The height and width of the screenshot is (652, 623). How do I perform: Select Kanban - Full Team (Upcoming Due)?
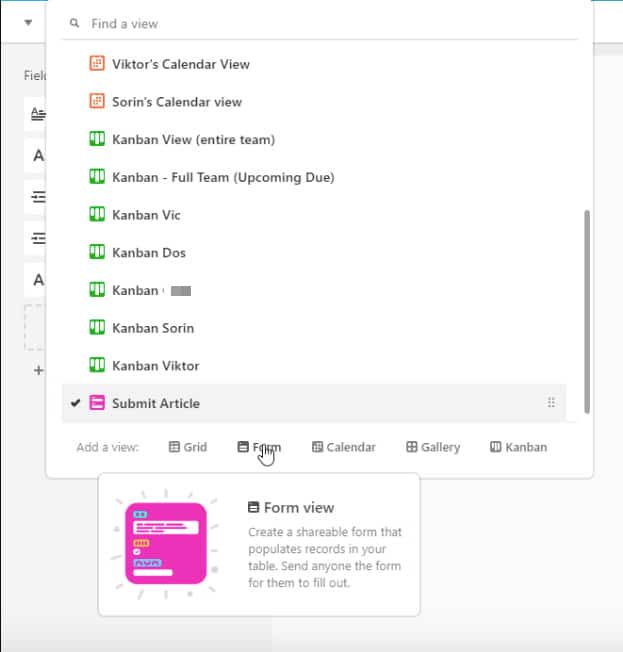tap(222, 178)
